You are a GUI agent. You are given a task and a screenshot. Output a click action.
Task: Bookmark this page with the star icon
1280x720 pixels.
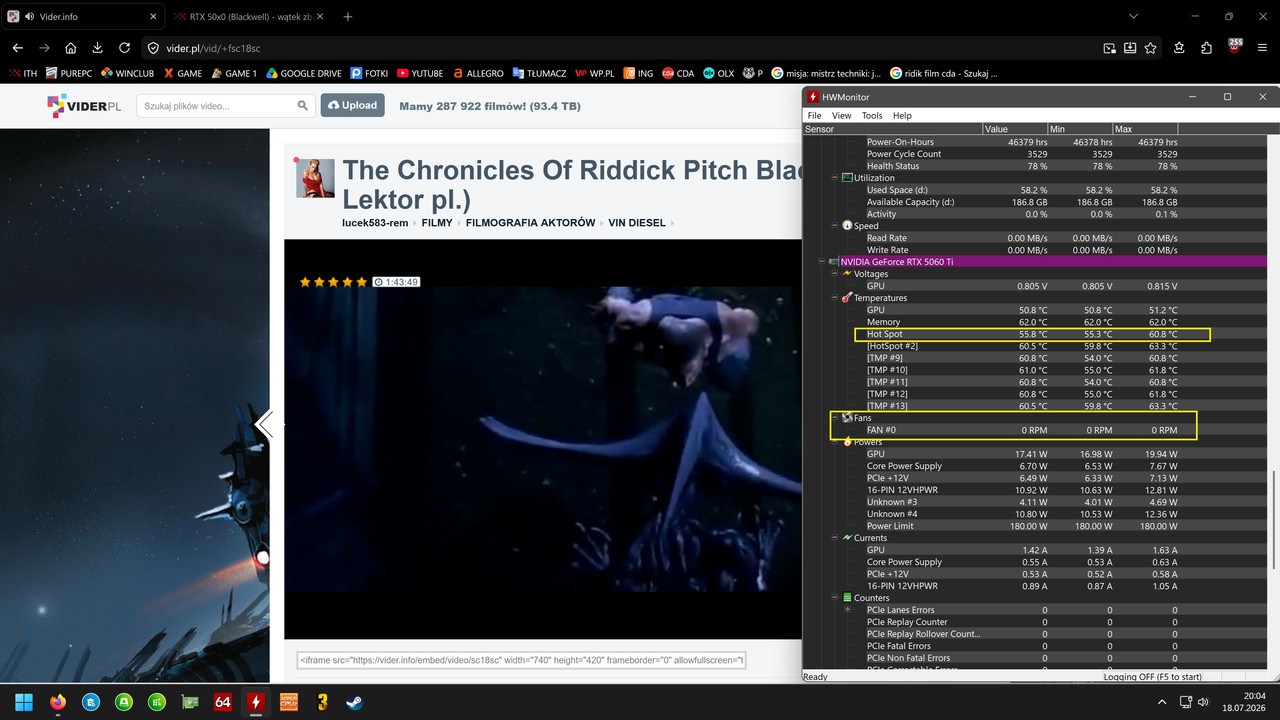click(x=1151, y=48)
